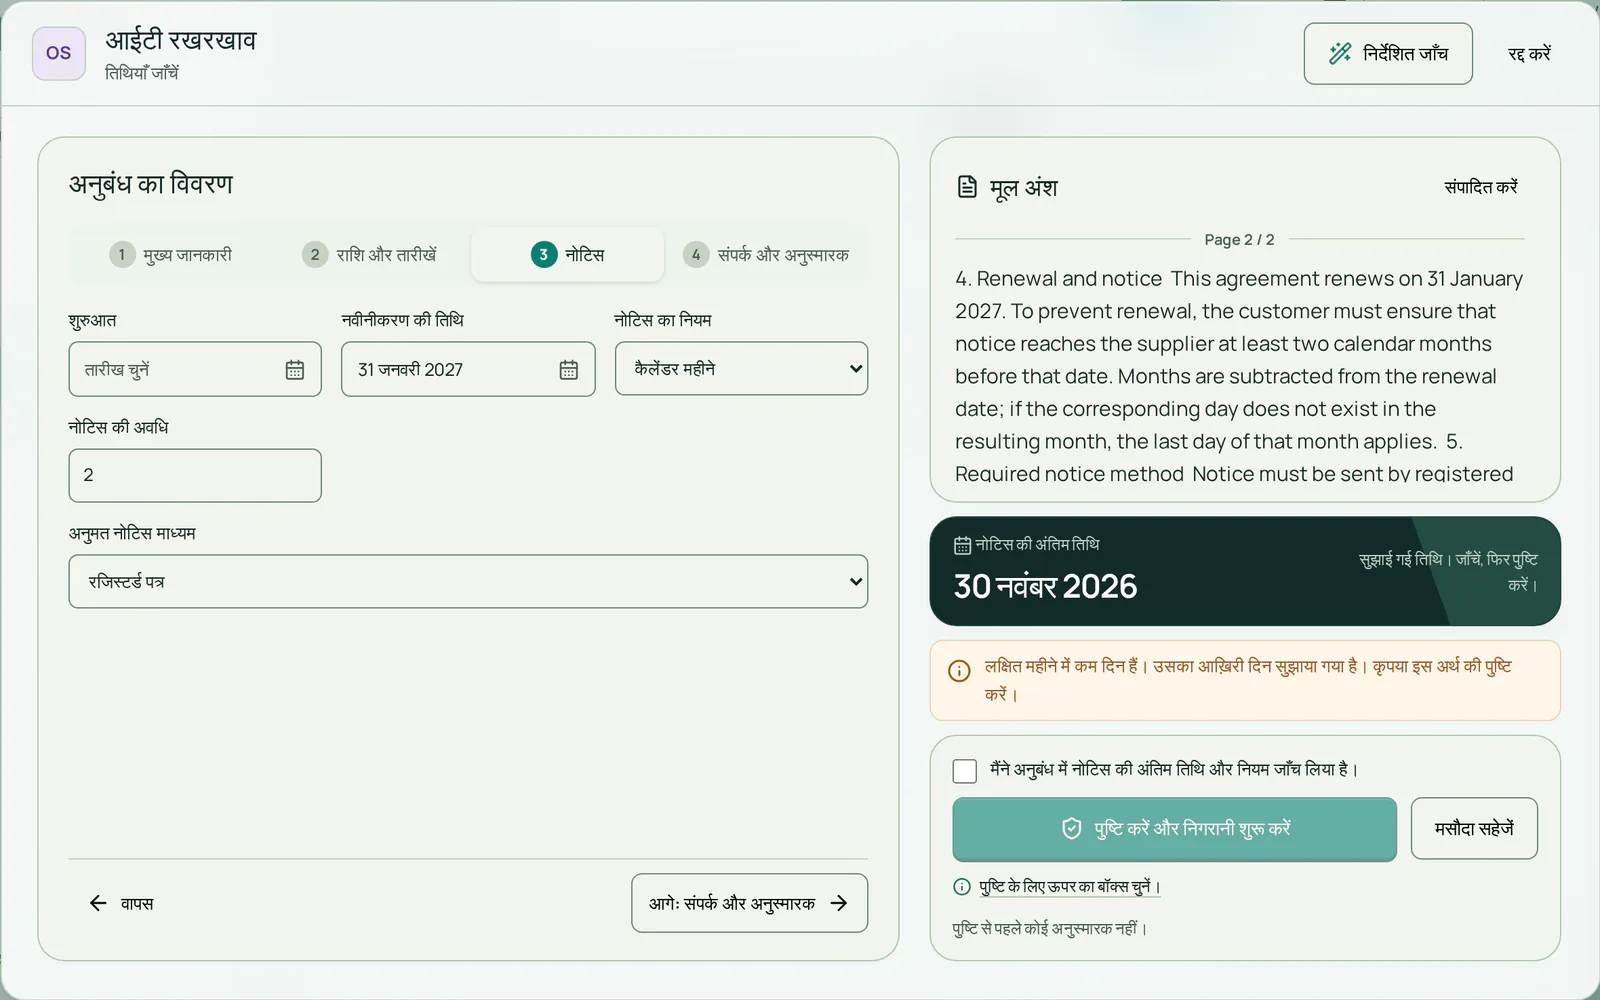Click the left arrow icon next to वापस
The height and width of the screenshot is (1000, 1600).
click(x=98, y=904)
